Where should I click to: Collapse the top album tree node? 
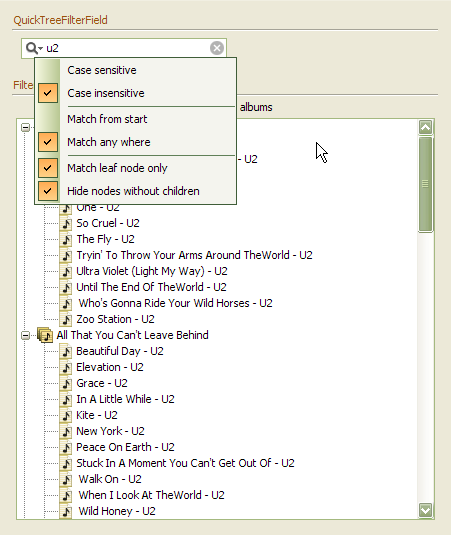tap(25, 127)
